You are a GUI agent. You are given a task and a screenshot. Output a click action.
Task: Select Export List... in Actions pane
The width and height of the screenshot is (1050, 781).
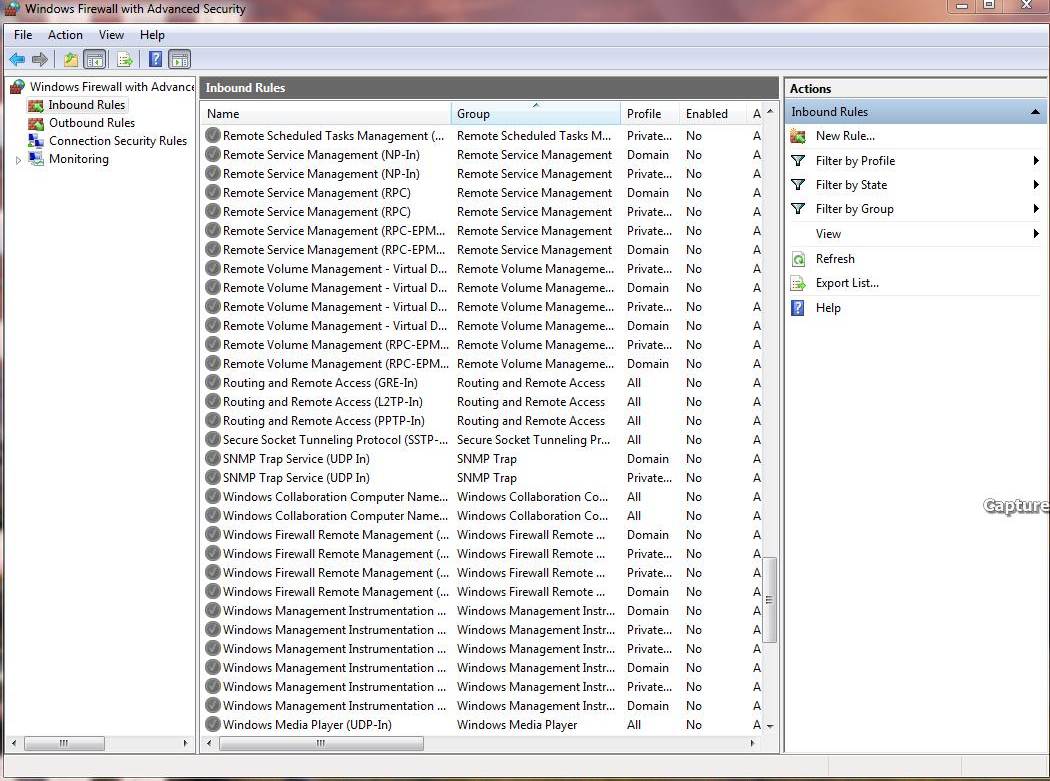tap(847, 283)
